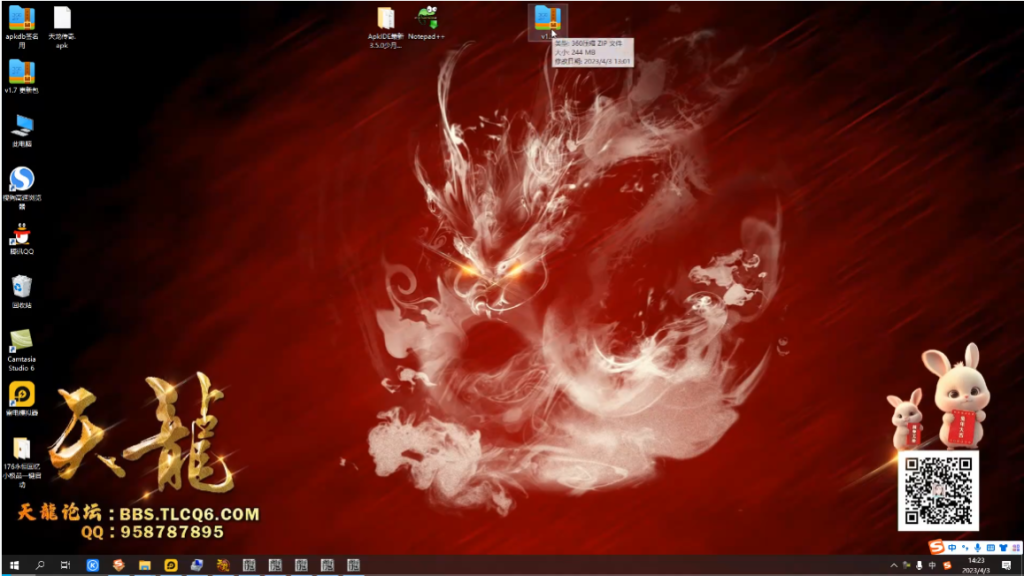
Task: Click the microphone on Sogou input toolbar
Action: coord(977,547)
